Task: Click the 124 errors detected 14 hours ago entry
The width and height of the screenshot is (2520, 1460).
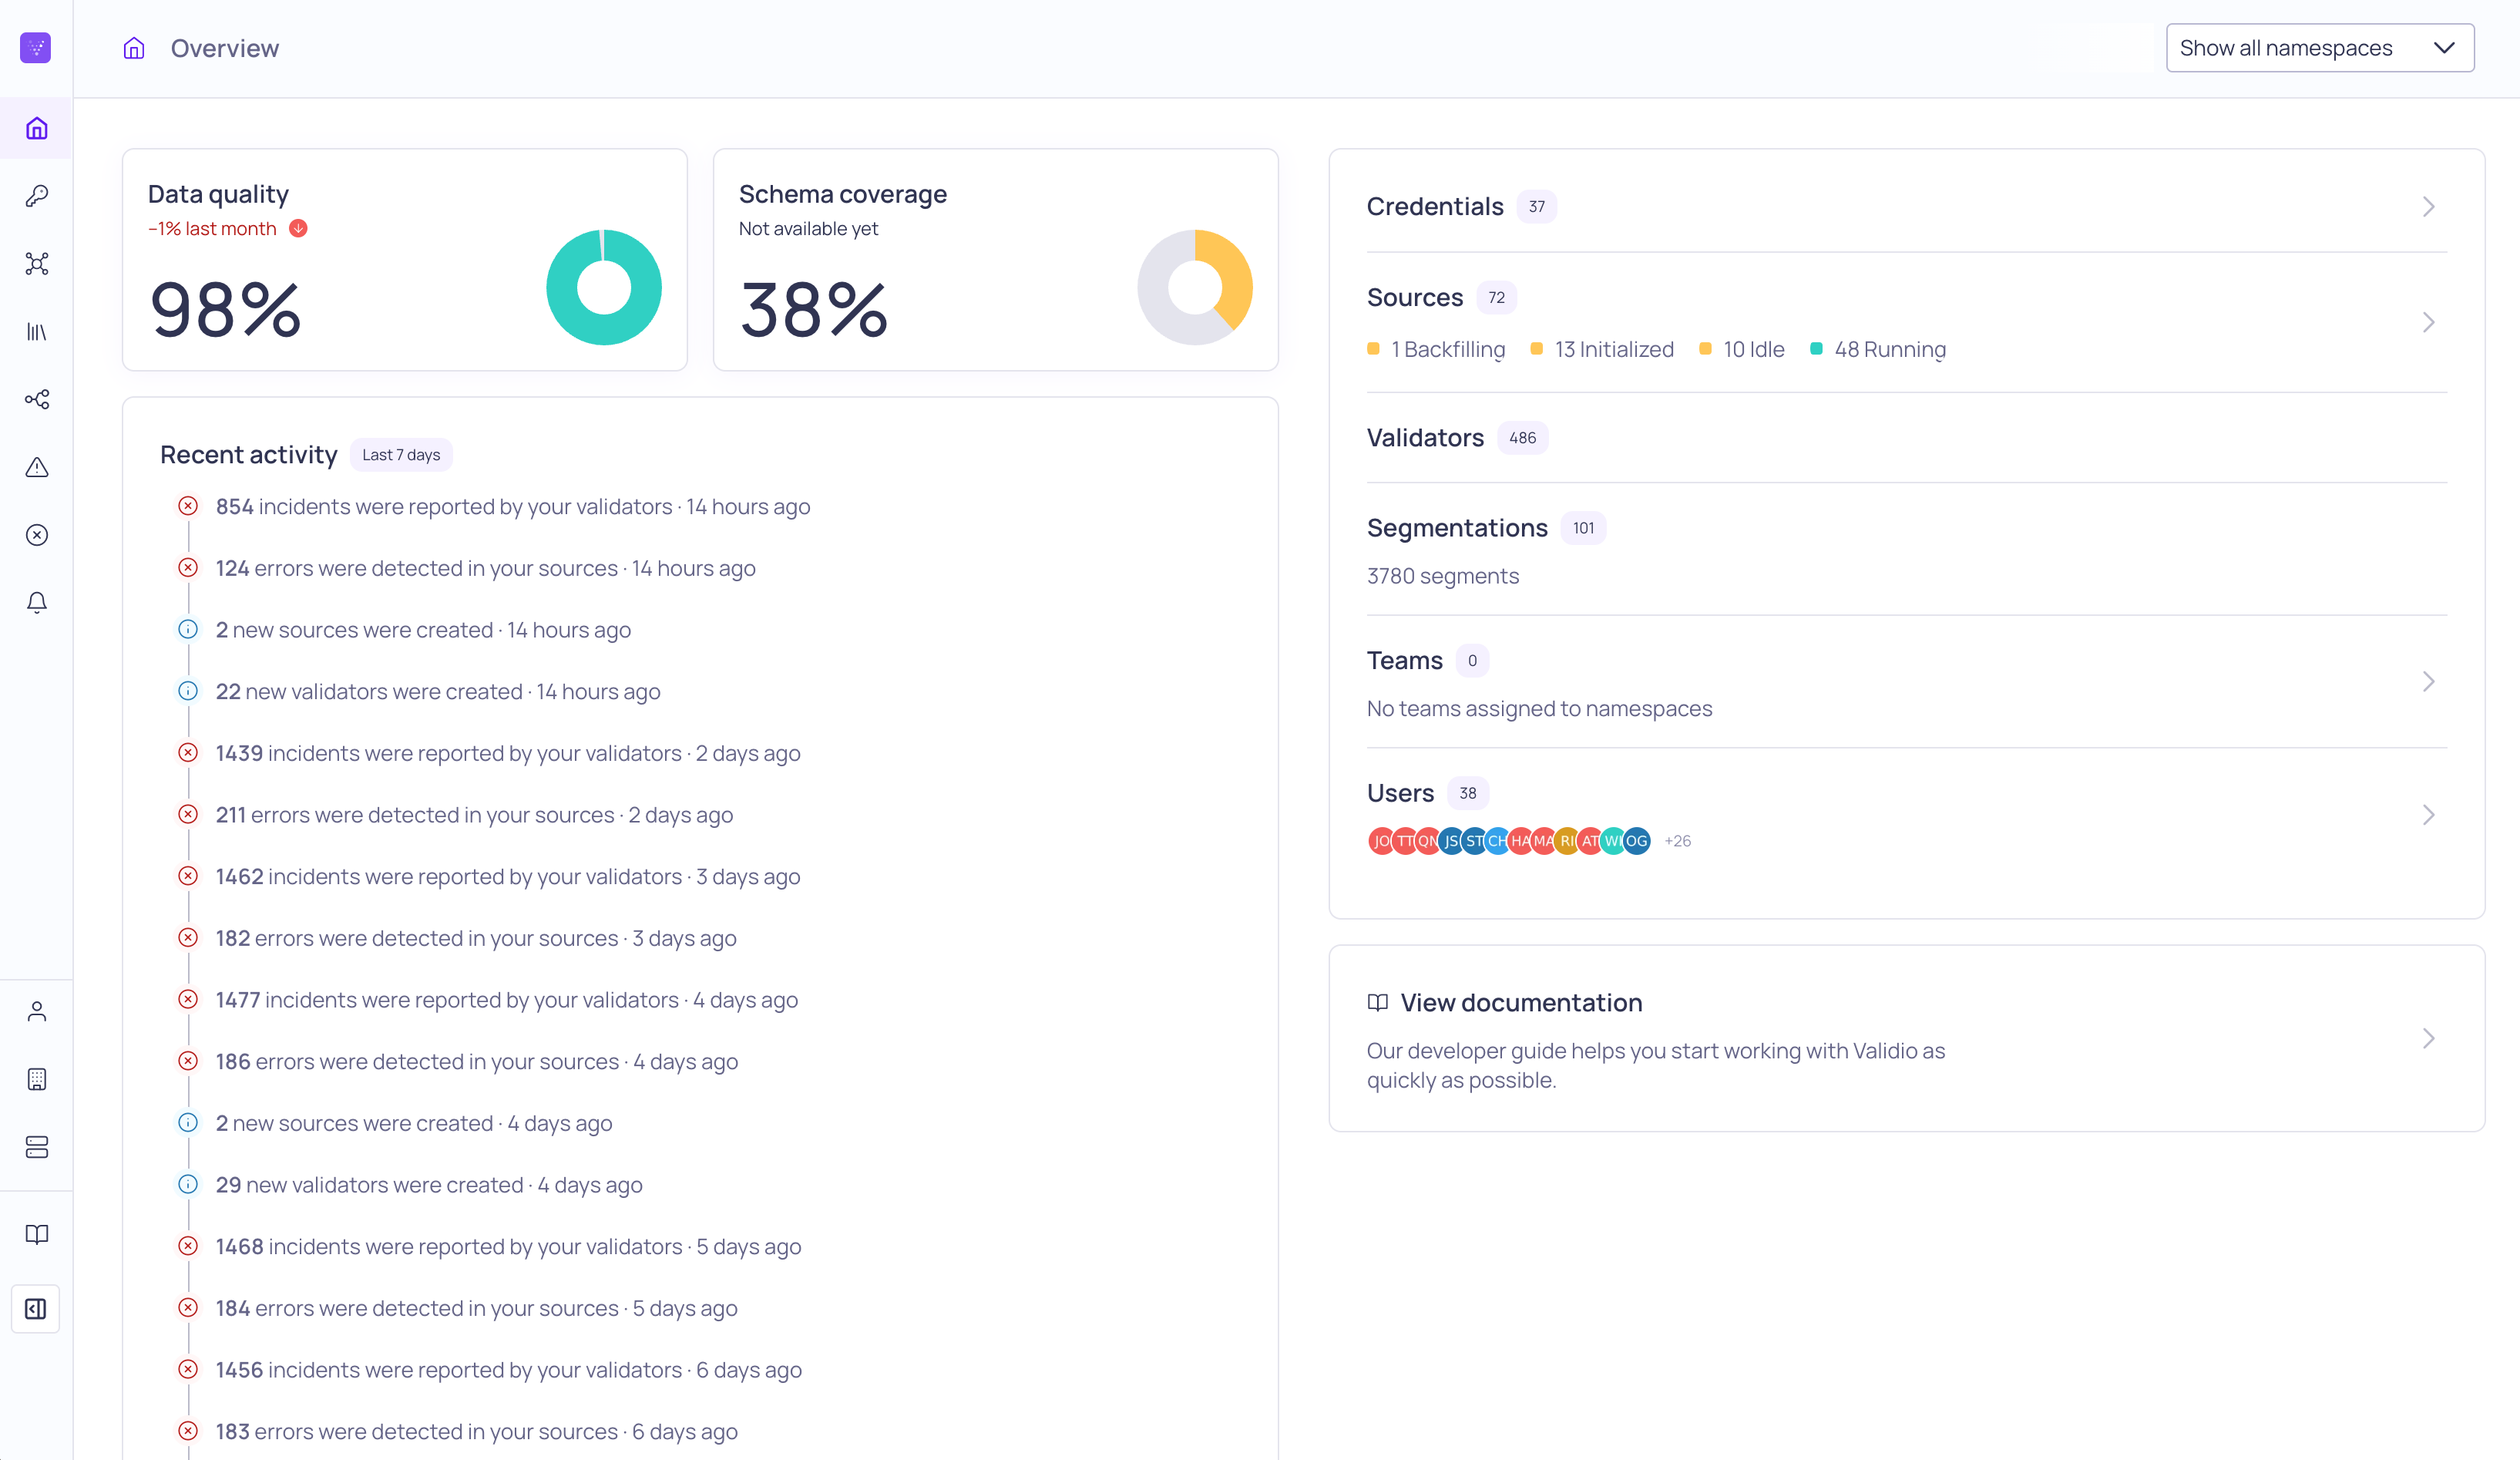Action: (486, 568)
